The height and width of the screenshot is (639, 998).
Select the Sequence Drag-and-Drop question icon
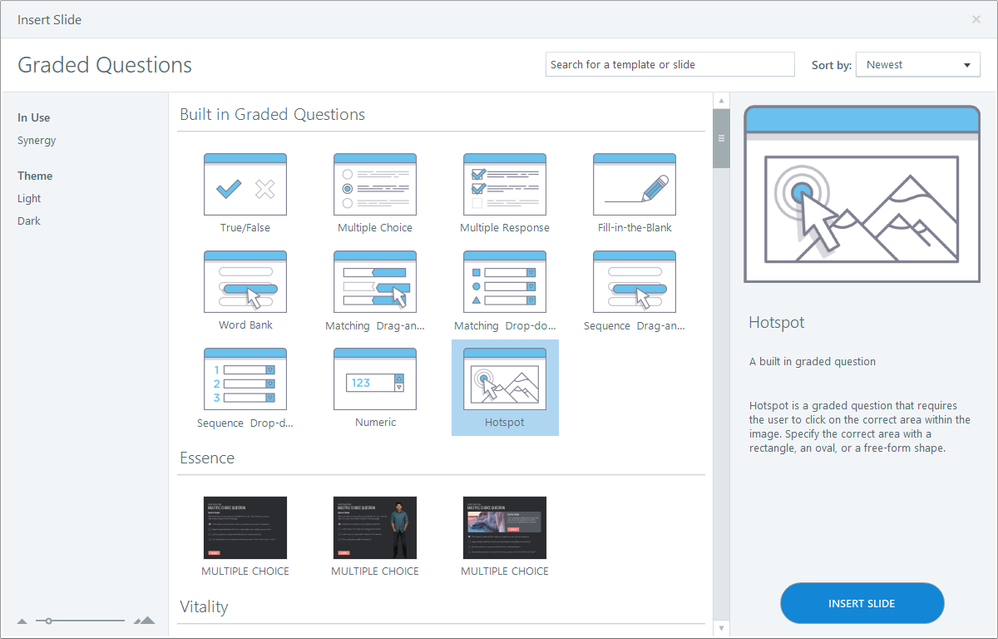click(635, 282)
